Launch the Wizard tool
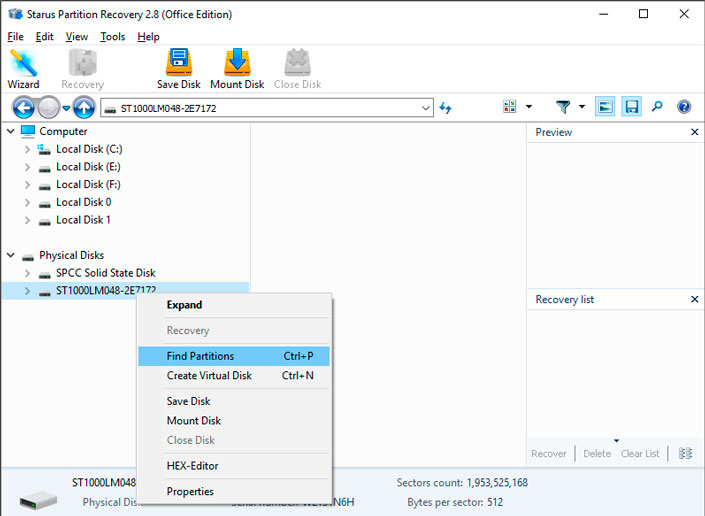Image resolution: width=705 pixels, height=516 pixels. click(x=23, y=69)
